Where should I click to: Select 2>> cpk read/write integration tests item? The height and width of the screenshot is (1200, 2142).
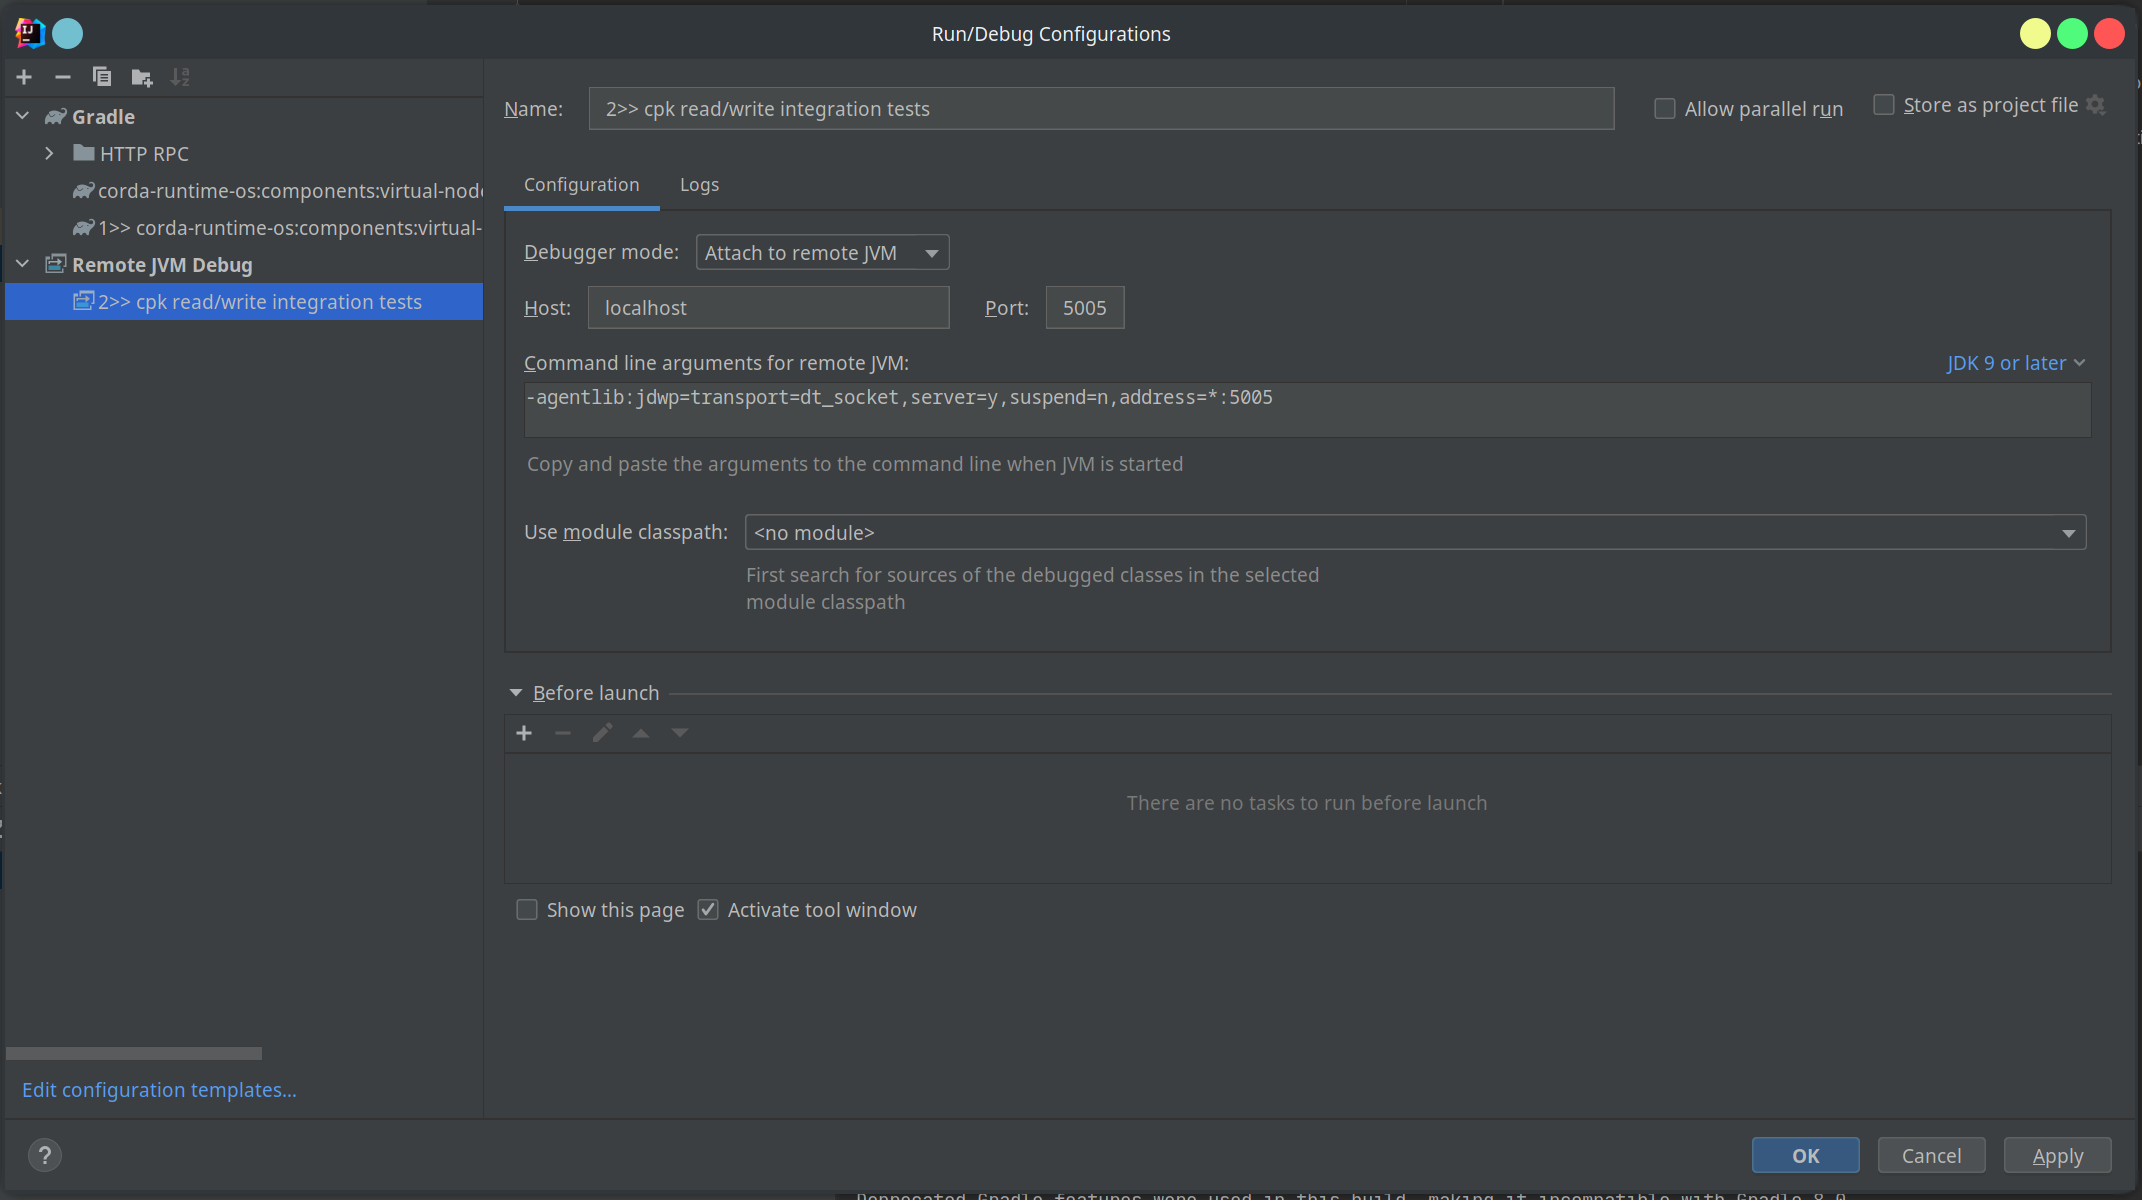click(x=244, y=301)
